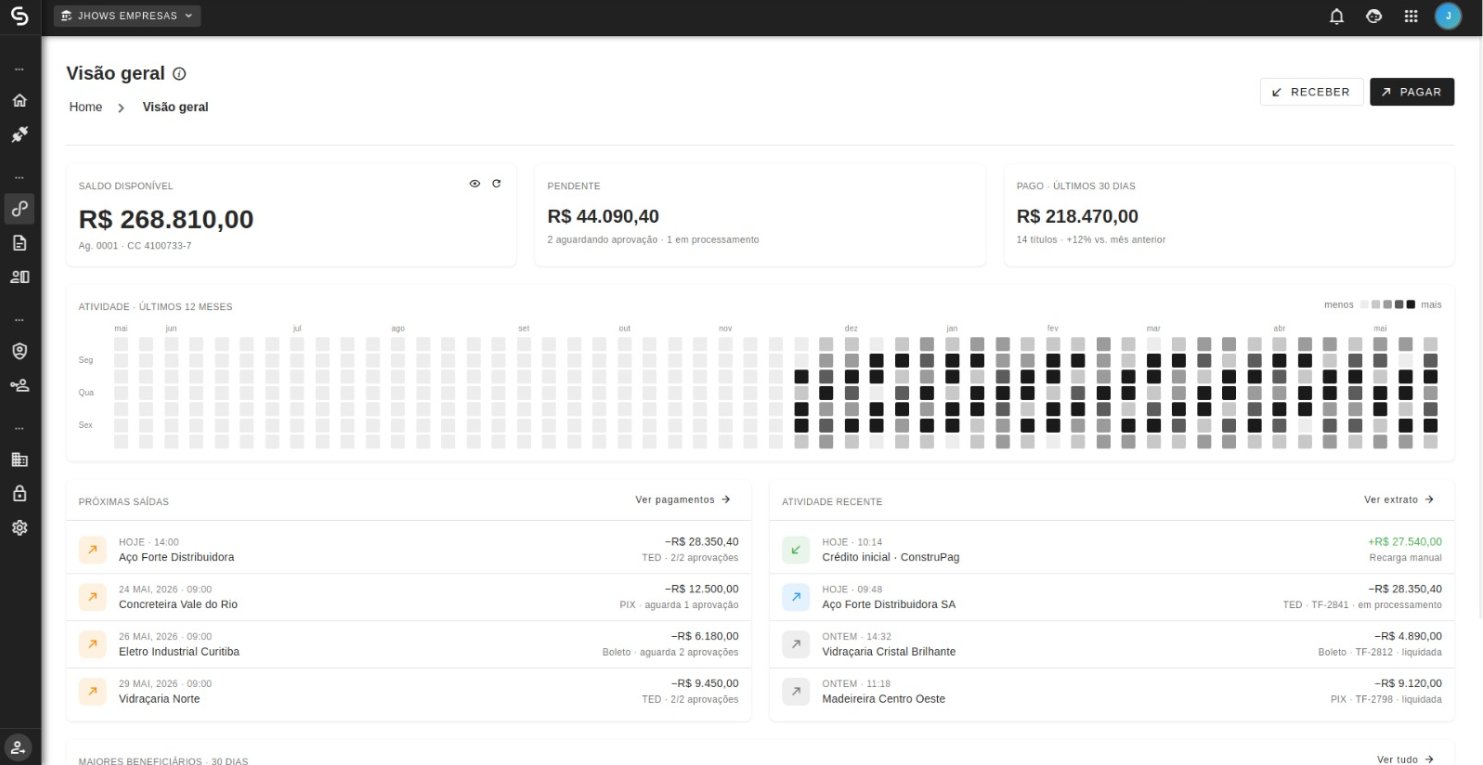Image resolution: width=1483 pixels, height=765 pixels.
Task: Click the 'ATIVIDADE RECENTE' section heading
Action: click(x=832, y=502)
